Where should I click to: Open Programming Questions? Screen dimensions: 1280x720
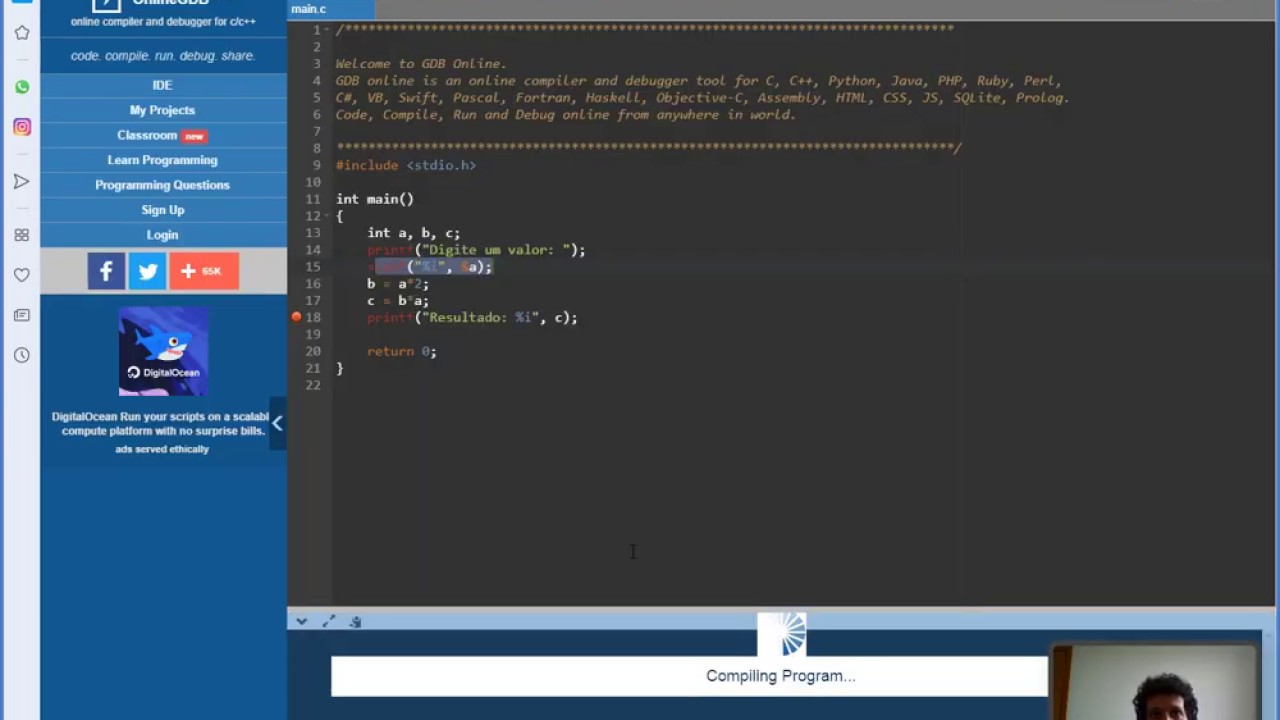162,185
